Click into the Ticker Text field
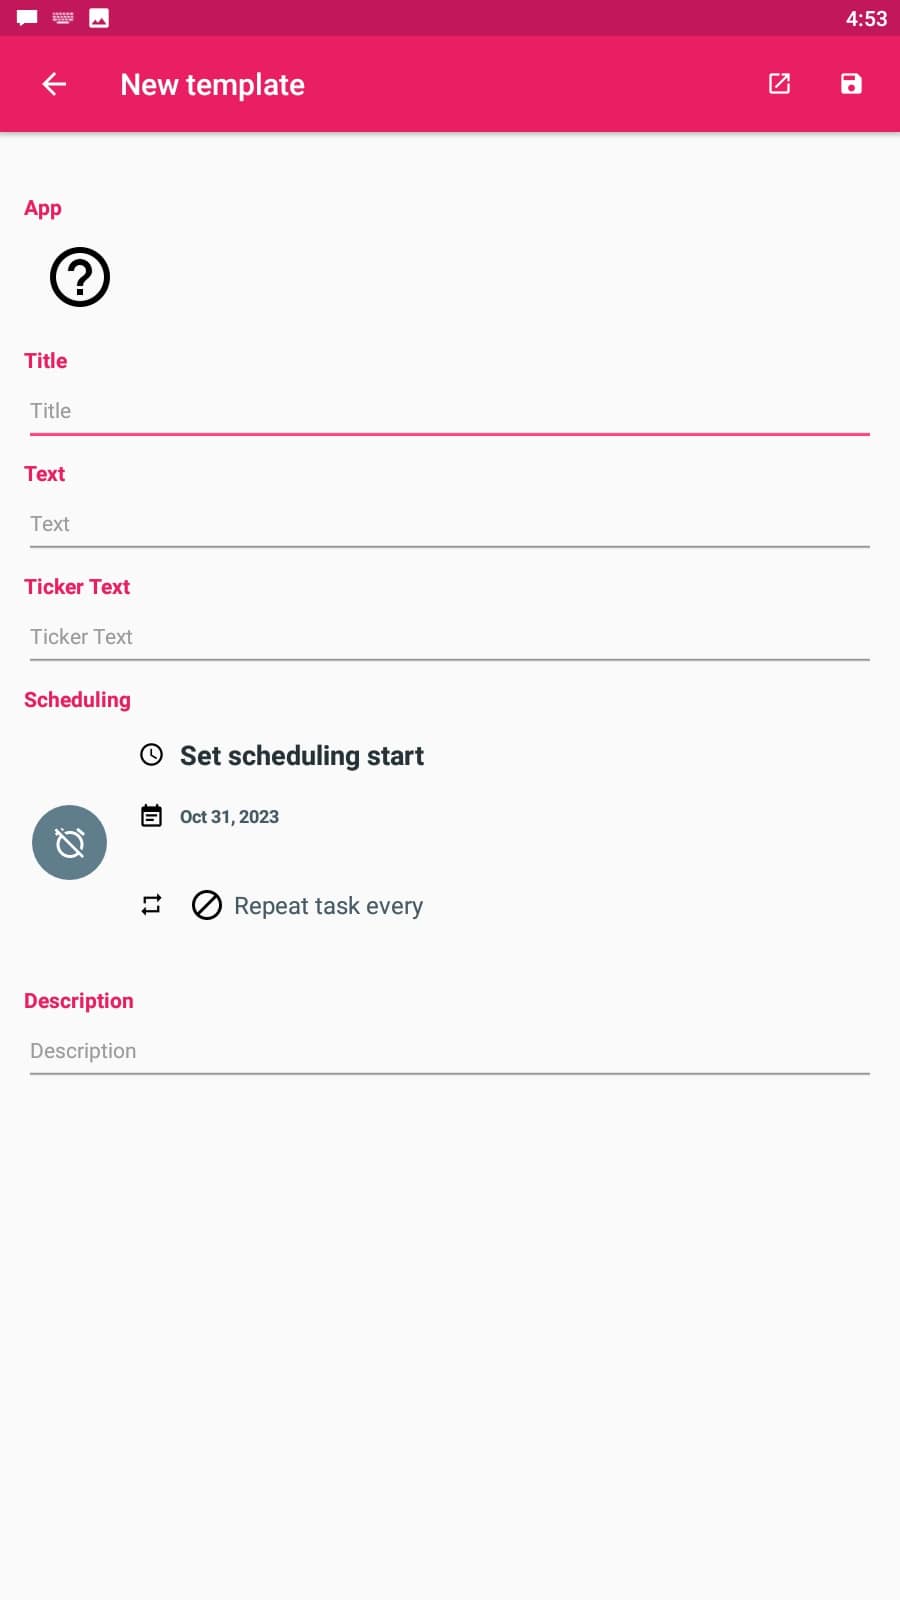The height and width of the screenshot is (1600, 900). (x=450, y=638)
